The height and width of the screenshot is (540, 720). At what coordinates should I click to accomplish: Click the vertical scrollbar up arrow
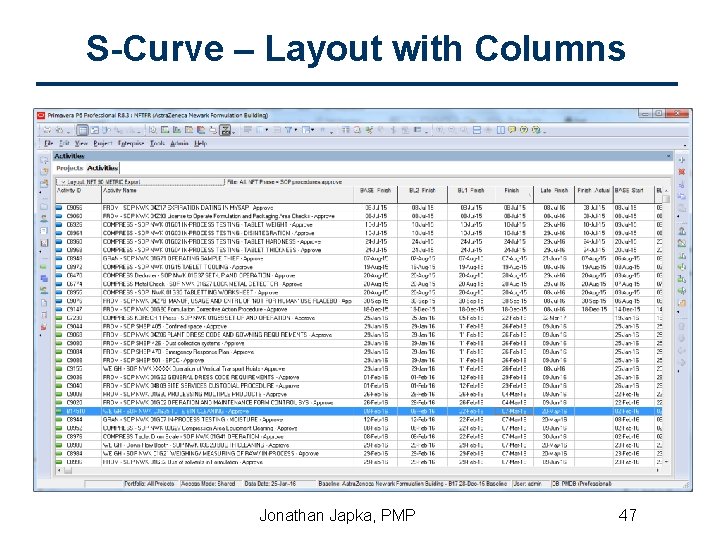[666, 190]
